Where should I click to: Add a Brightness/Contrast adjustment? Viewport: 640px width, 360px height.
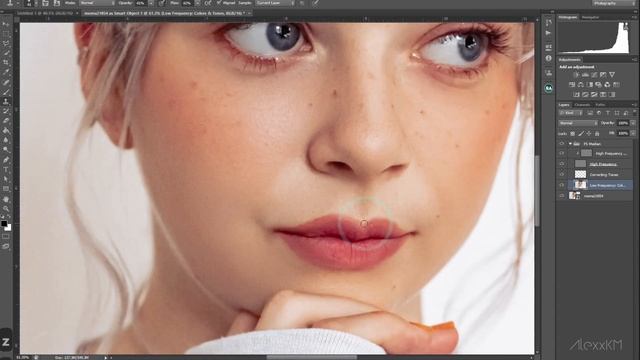(x=576, y=75)
